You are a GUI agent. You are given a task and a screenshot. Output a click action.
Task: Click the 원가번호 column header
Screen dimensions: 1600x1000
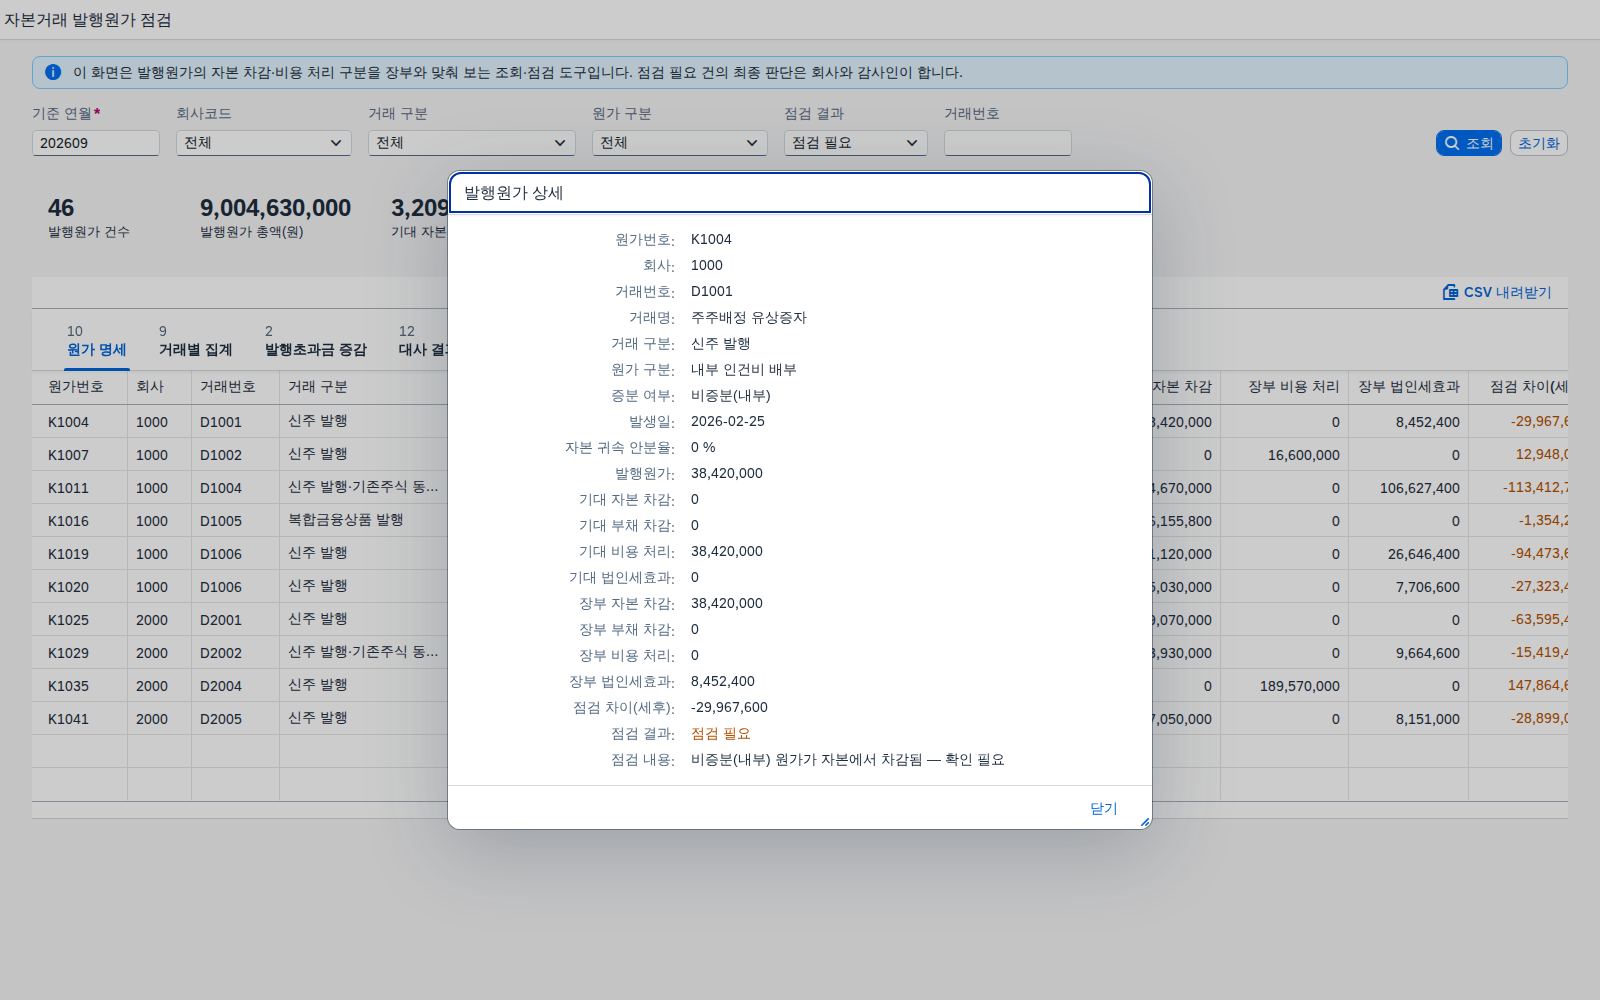click(80, 387)
